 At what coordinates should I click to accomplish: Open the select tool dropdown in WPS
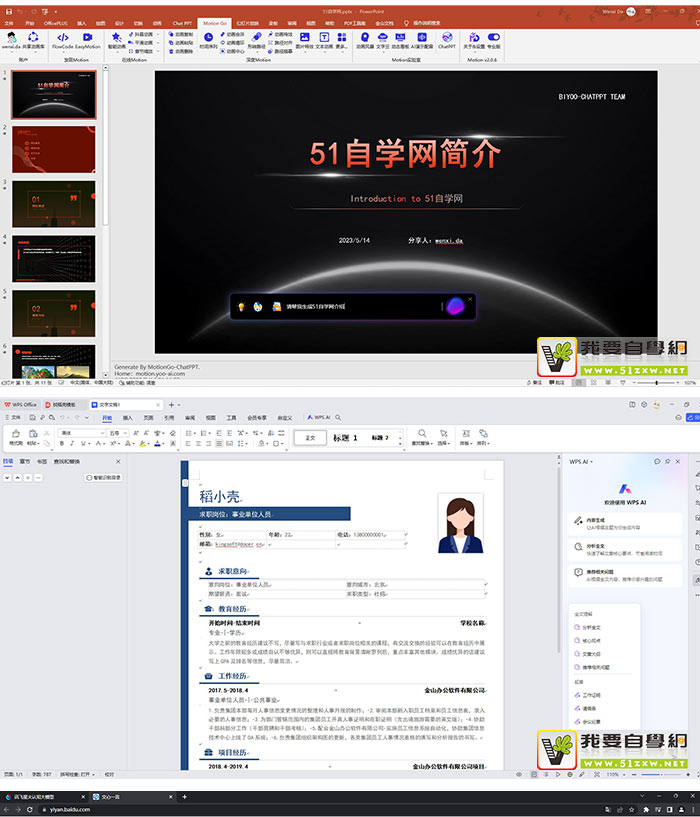pos(443,443)
